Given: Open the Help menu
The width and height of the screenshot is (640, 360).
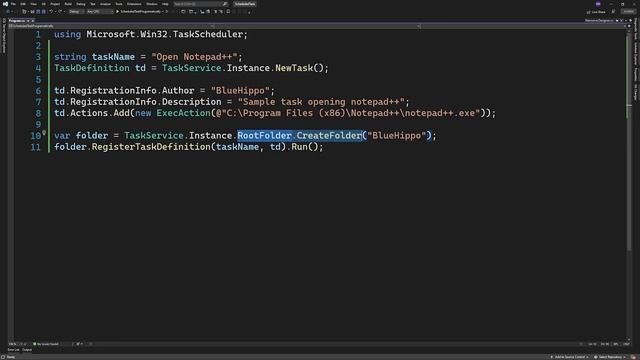Looking at the screenshot, I should 165,4.
